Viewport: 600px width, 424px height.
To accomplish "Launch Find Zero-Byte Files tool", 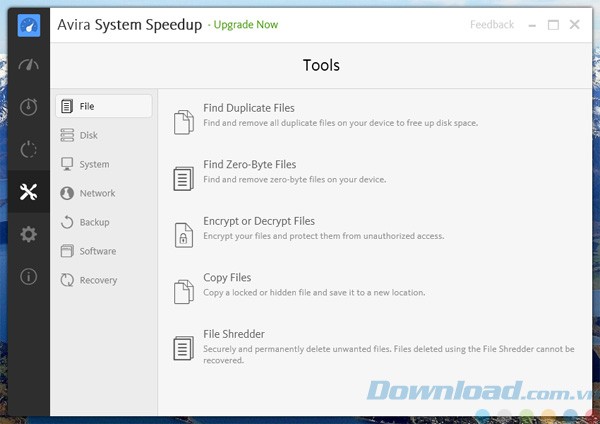I will [x=249, y=165].
